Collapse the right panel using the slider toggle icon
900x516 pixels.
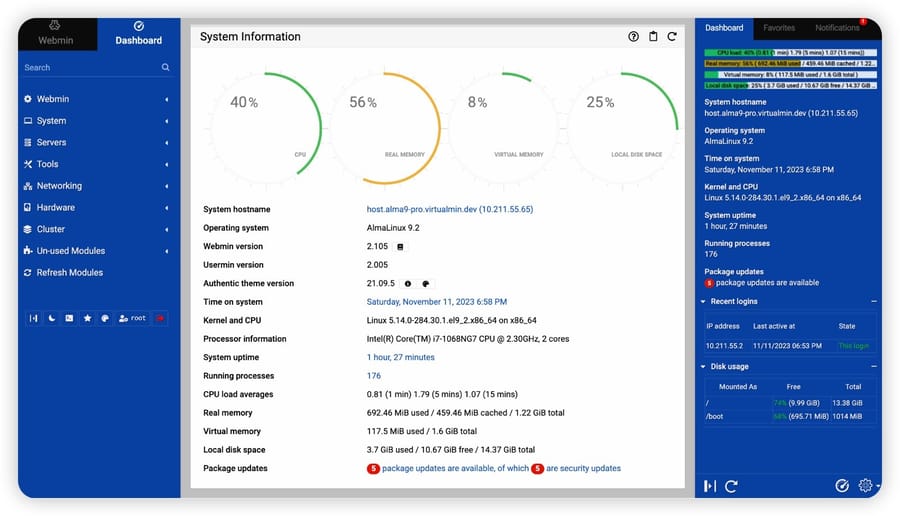click(x=710, y=486)
